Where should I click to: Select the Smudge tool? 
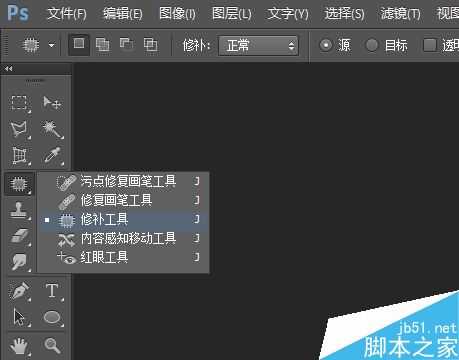[19, 262]
